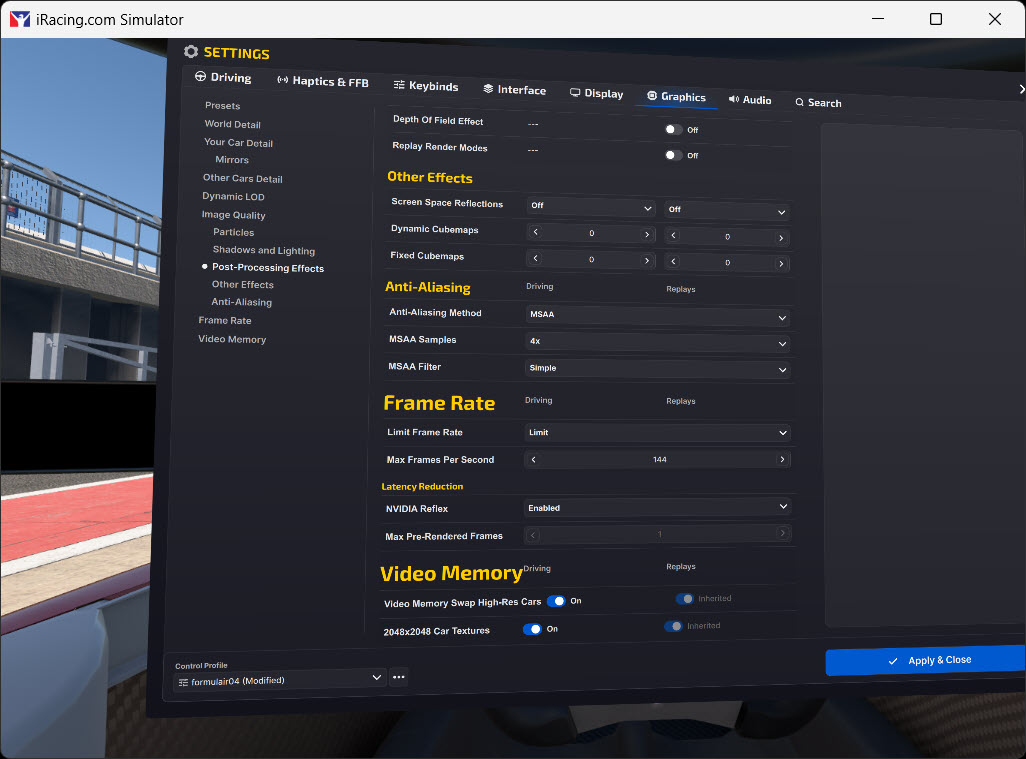The width and height of the screenshot is (1026, 759).
Task: Switch to the Interface tab
Action: (515, 90)
